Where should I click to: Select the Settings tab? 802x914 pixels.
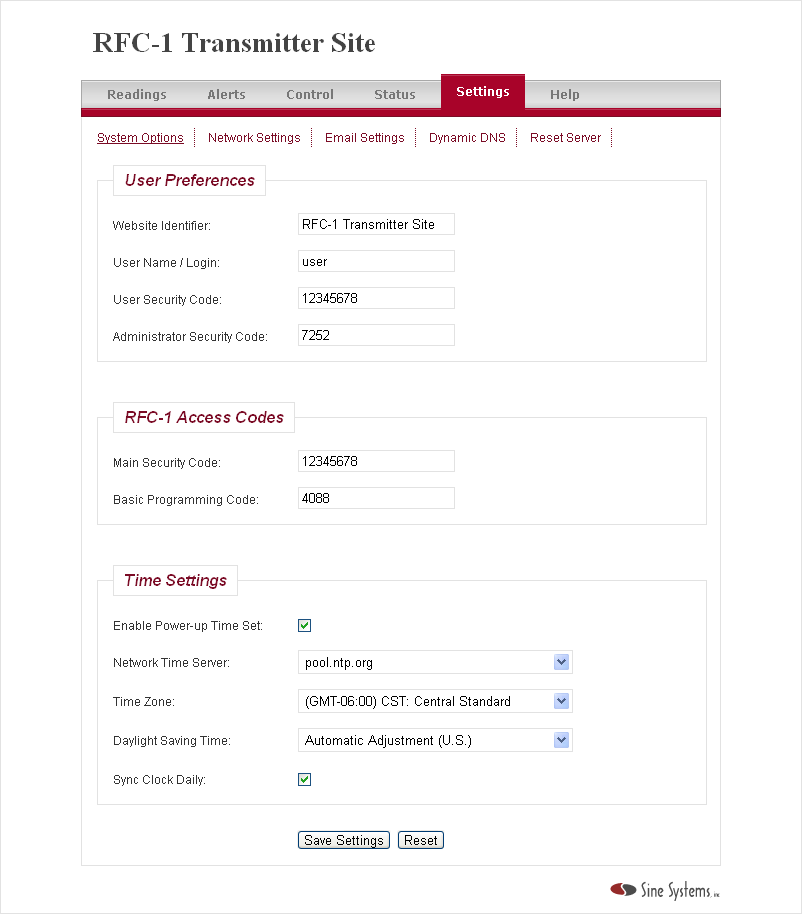[483, 92]
